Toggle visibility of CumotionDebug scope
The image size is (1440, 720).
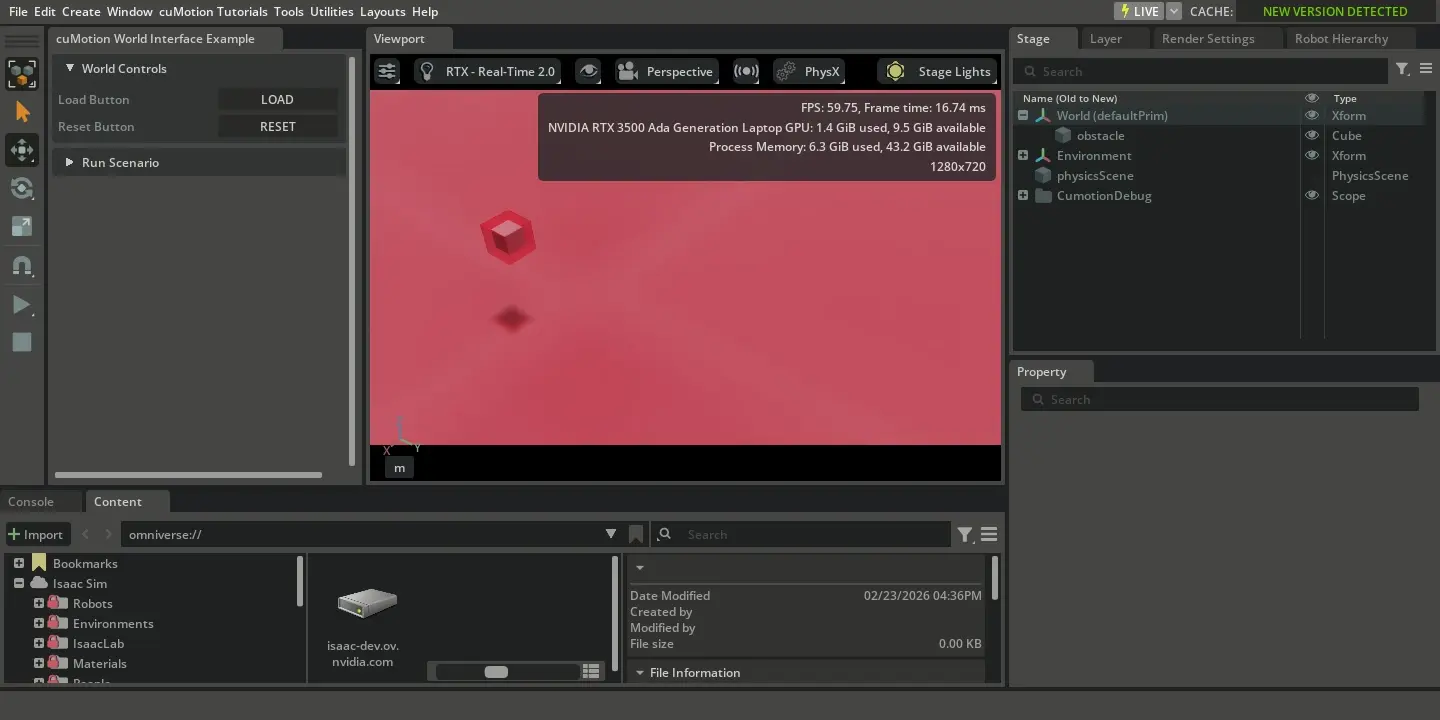pyautogui.click(x=1311, y=196)
